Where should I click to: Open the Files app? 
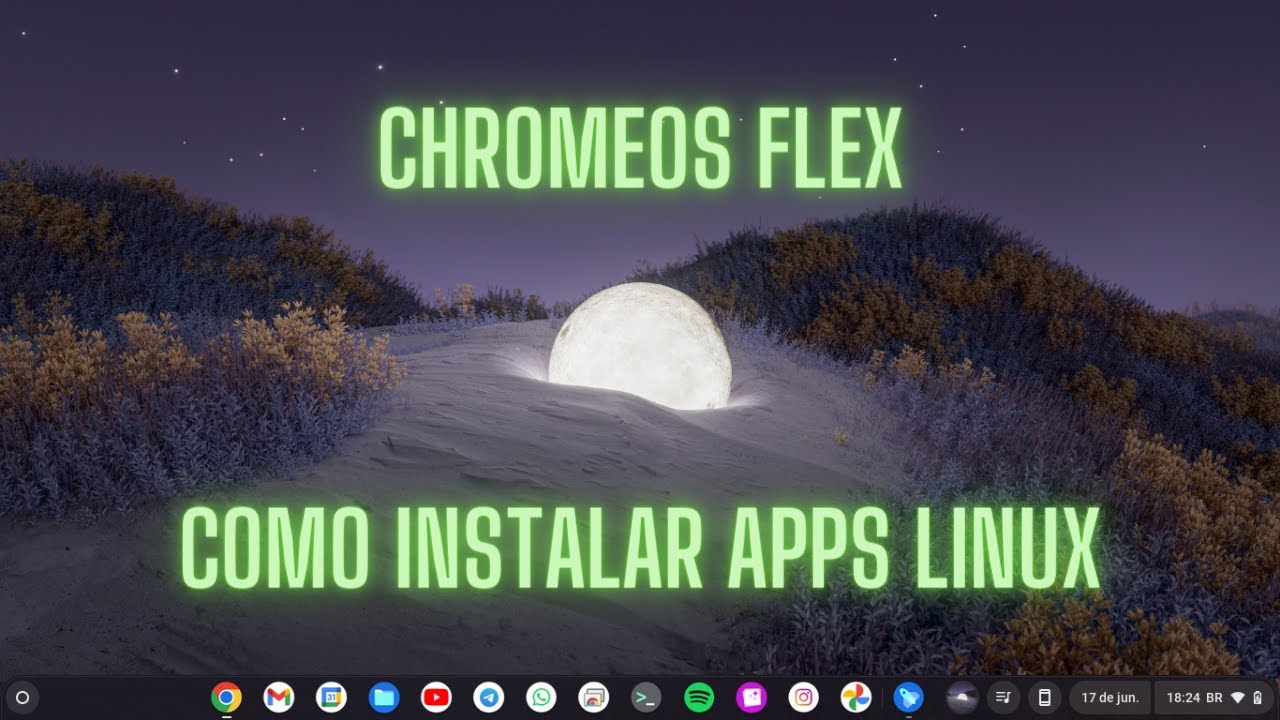pos(384,697)
